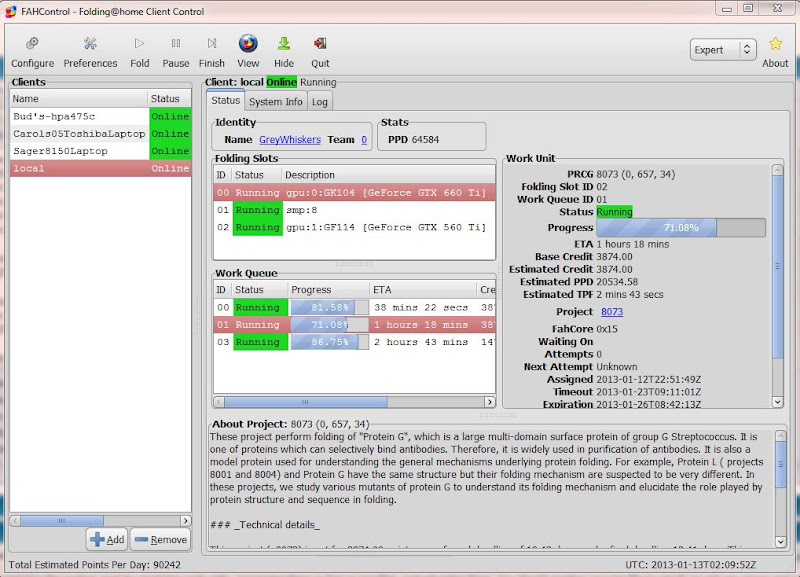The height and width of the screenshot is (577, 800).
Task: Select work queue row 00 at 81.58%
Action: [x=354, y=307]
